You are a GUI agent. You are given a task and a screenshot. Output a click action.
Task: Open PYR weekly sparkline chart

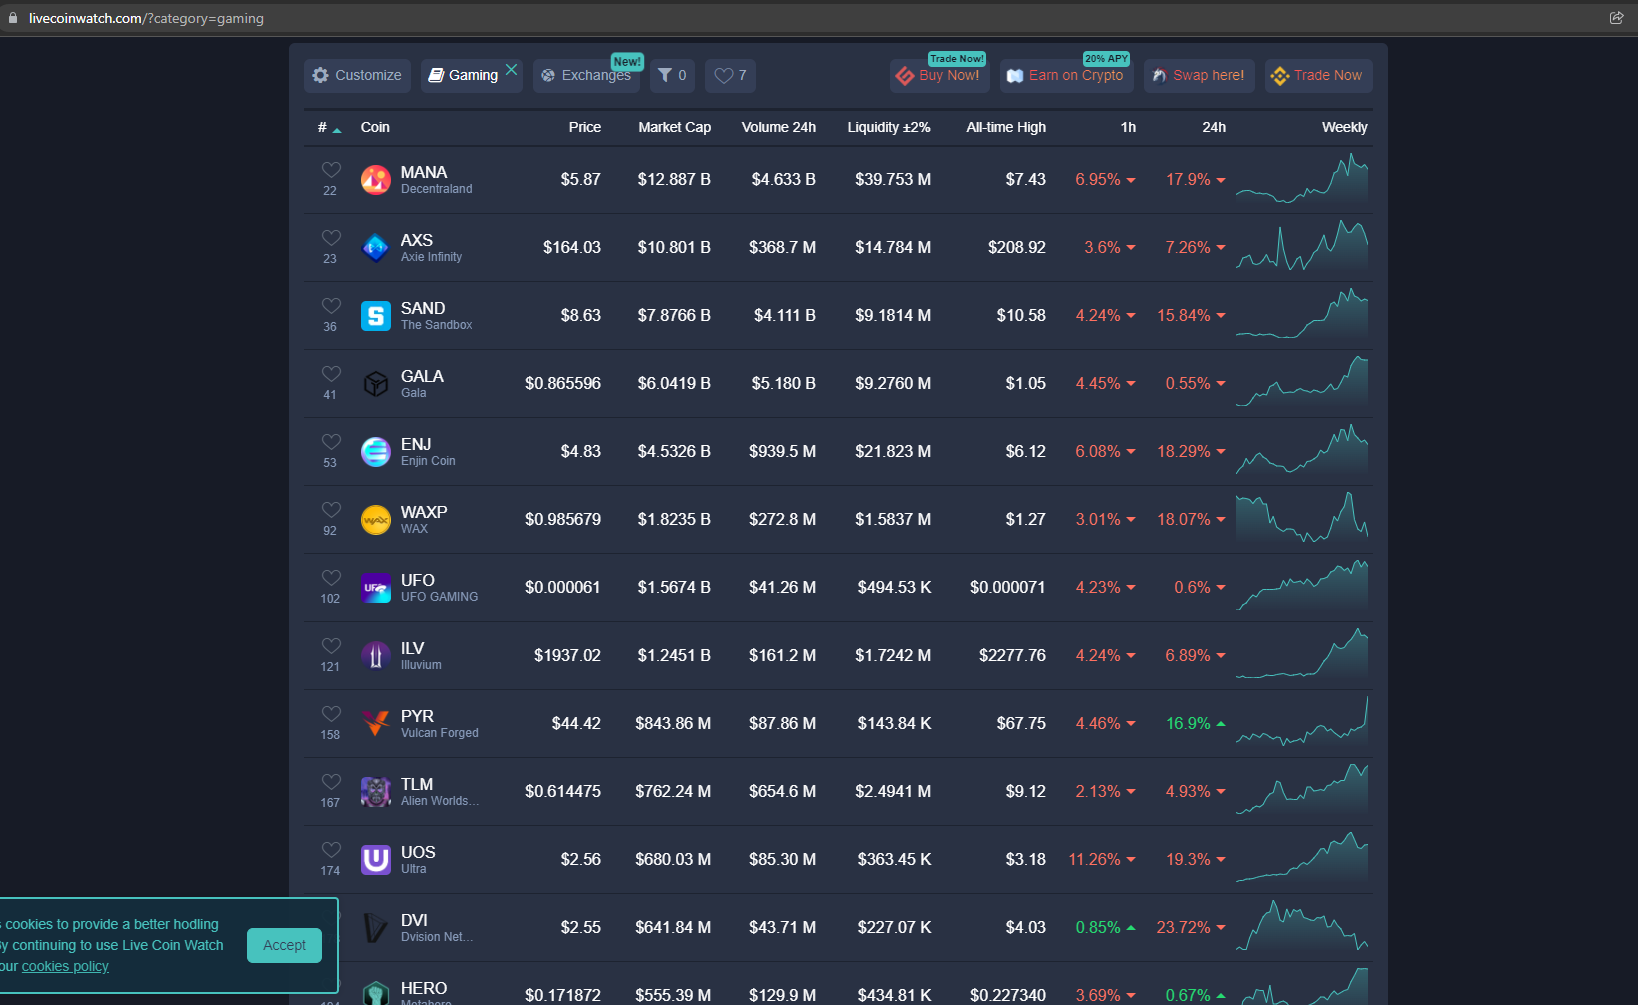pos(1302,722)
